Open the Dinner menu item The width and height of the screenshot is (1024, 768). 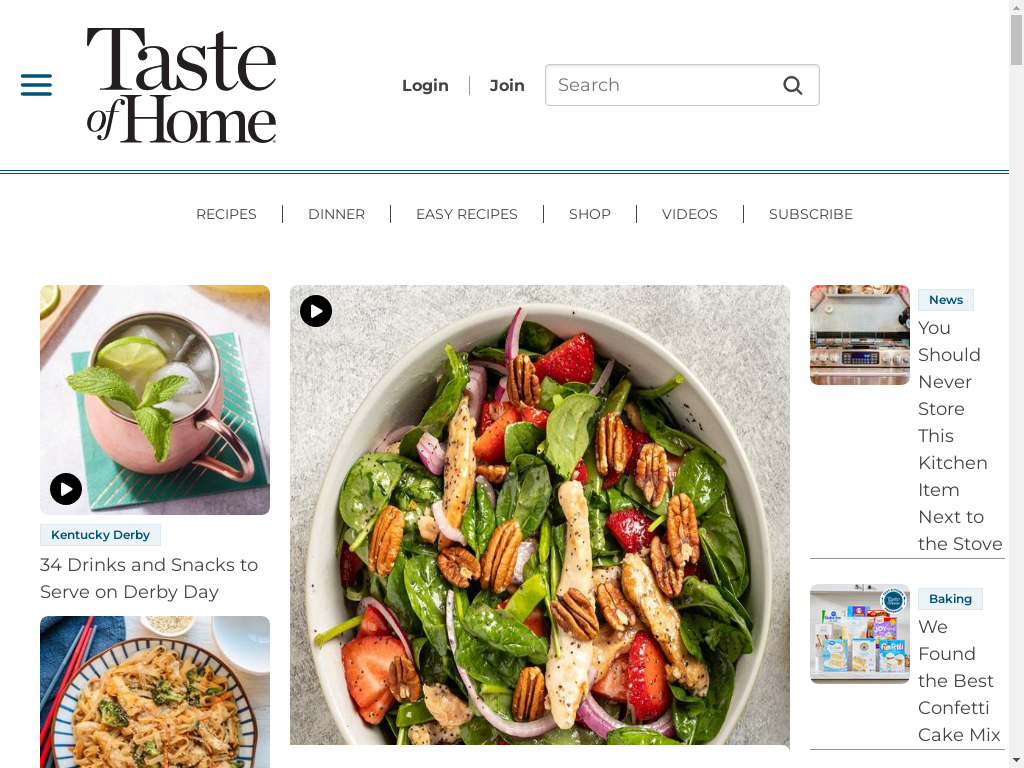(x=336, y=214)
